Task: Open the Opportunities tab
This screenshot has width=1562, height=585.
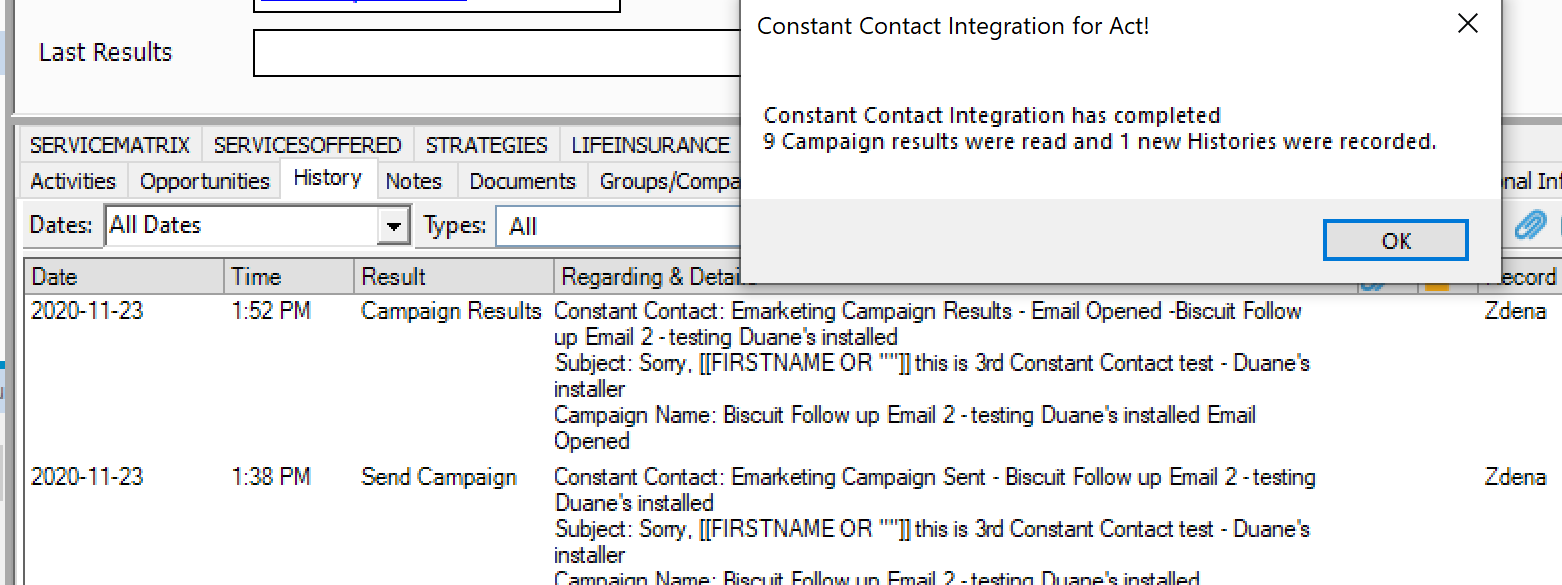Action: click(205, 181)
